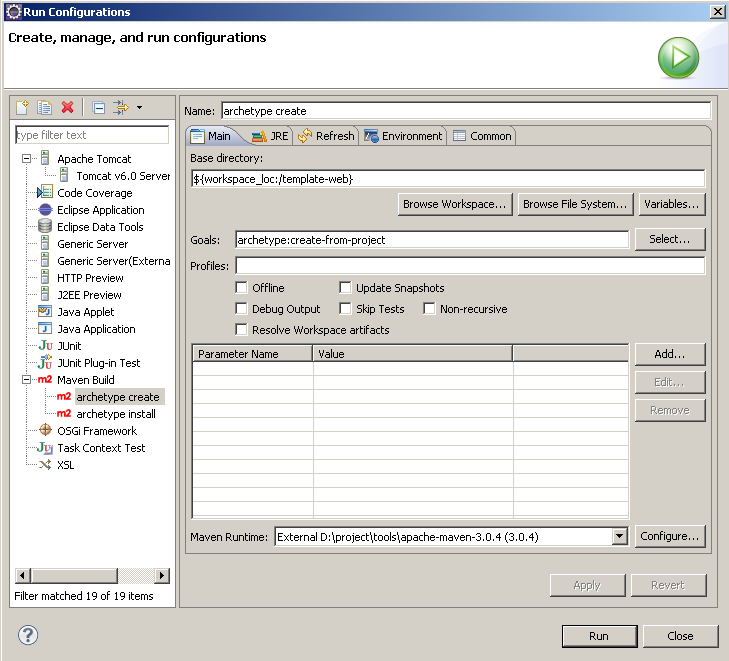
Task: Click the Run button
Action: tap(599, 636)
